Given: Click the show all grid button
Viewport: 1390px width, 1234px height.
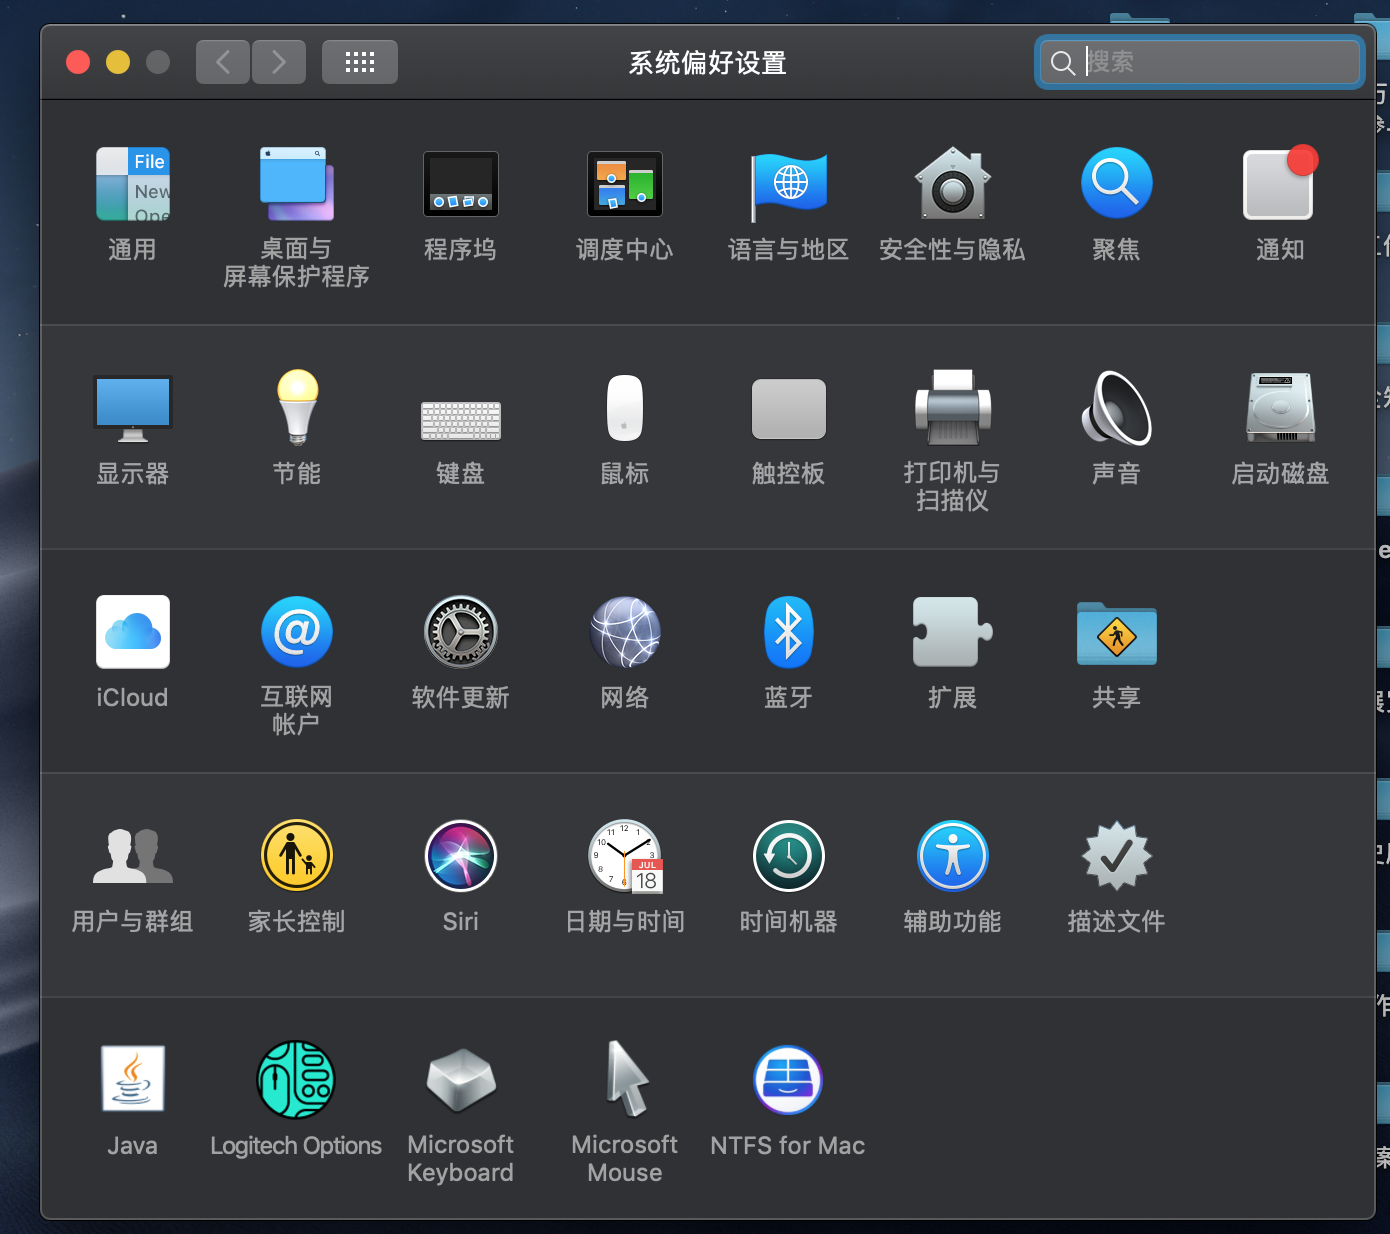Looking at the screenshot, I should [359, 62].
